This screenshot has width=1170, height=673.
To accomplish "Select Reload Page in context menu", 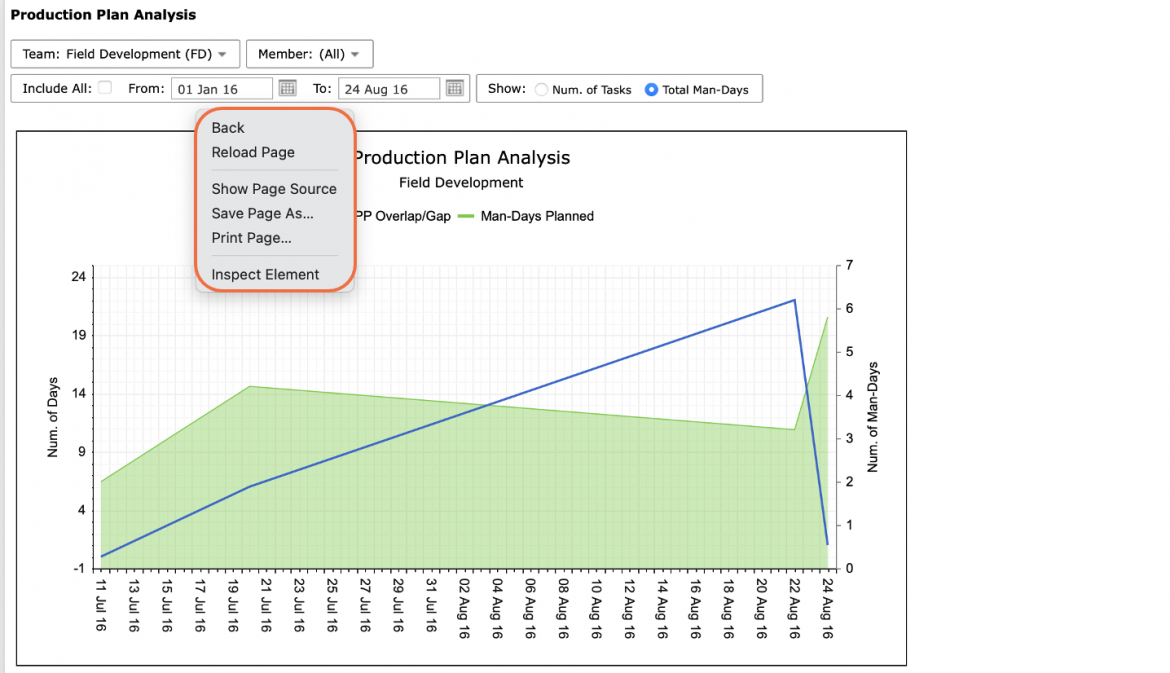I will point(253,152).
